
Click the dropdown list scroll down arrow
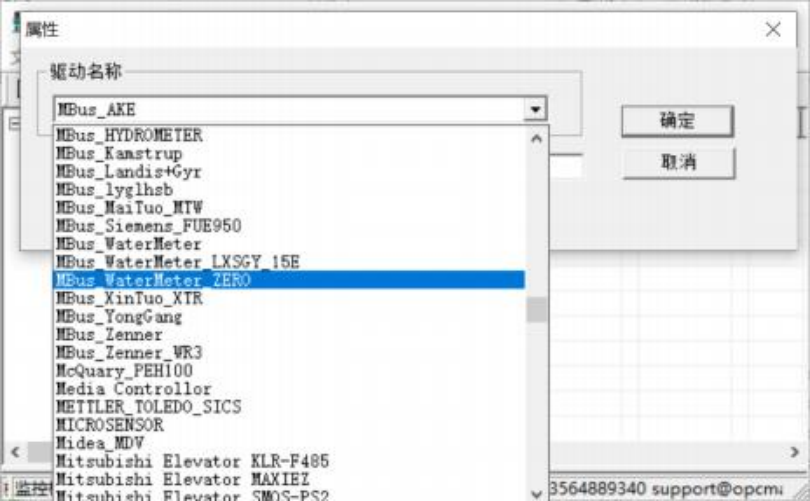[537, 494]
